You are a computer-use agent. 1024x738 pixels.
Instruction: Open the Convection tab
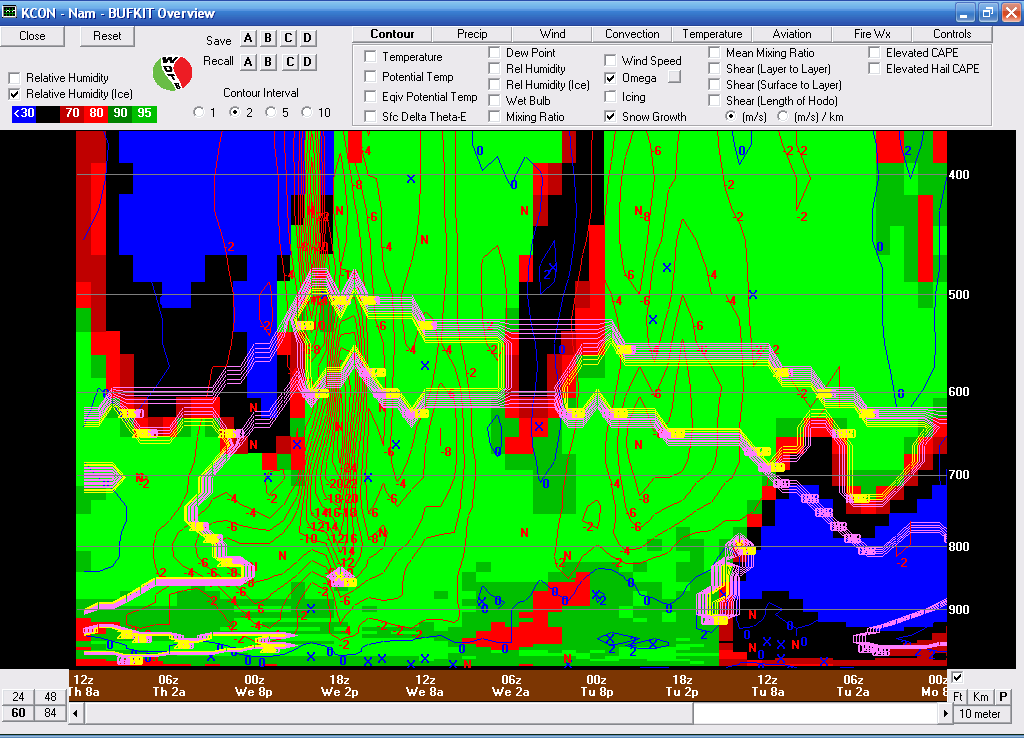632,34
